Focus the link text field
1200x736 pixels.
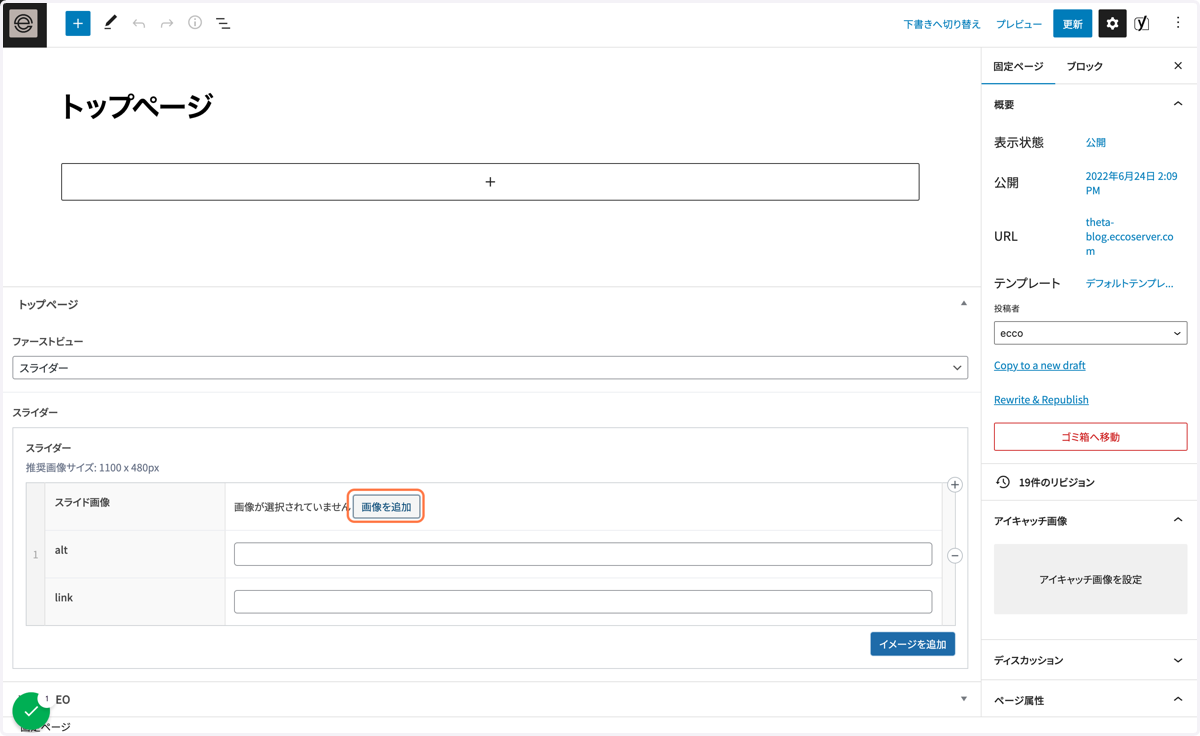coord(583,601)
